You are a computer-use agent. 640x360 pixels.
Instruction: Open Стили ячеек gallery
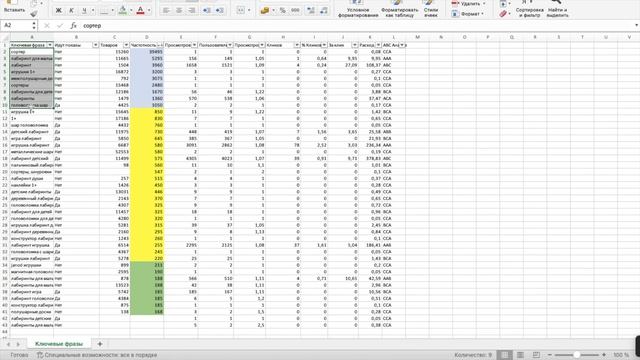(431, 9)
